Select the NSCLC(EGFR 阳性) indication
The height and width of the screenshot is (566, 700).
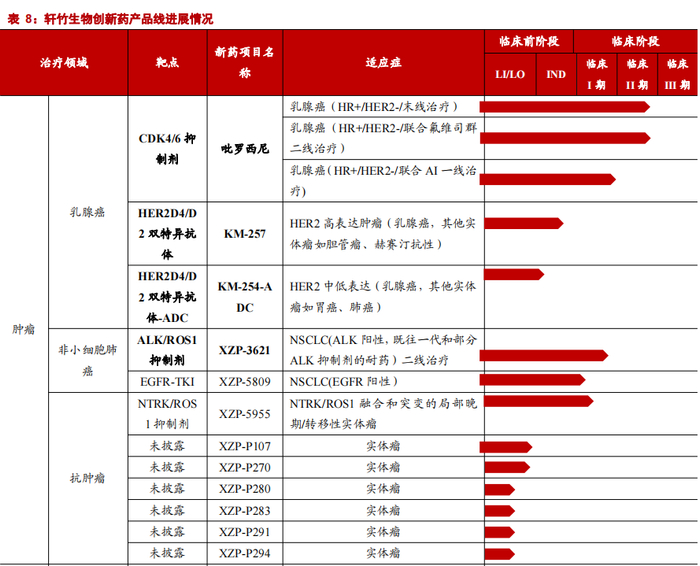[344, 382]
